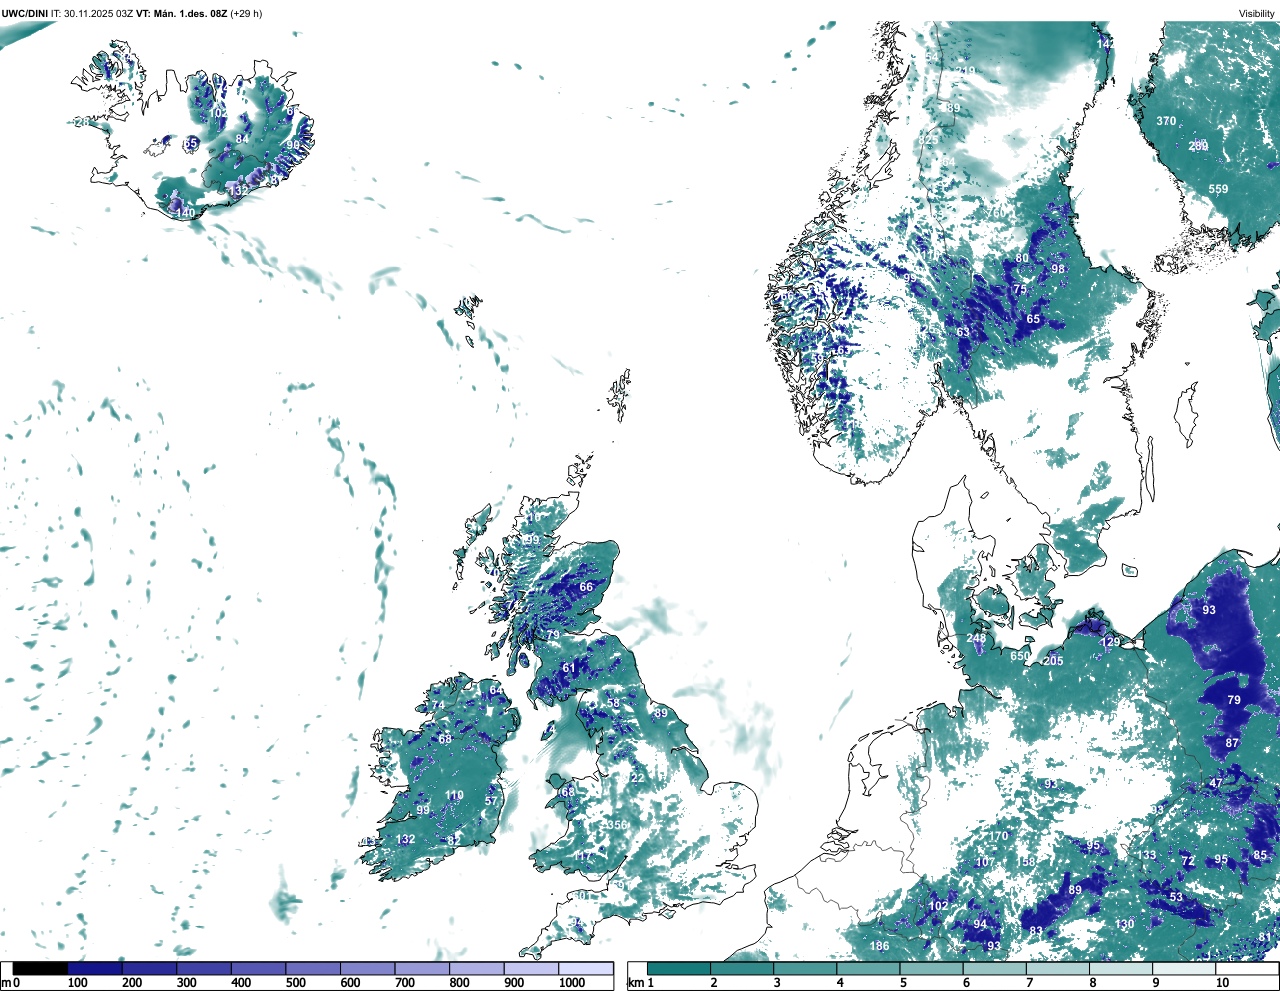Click the 'km' unit label on scale
Screen dimensions: 1280x991
coord(634,983)
